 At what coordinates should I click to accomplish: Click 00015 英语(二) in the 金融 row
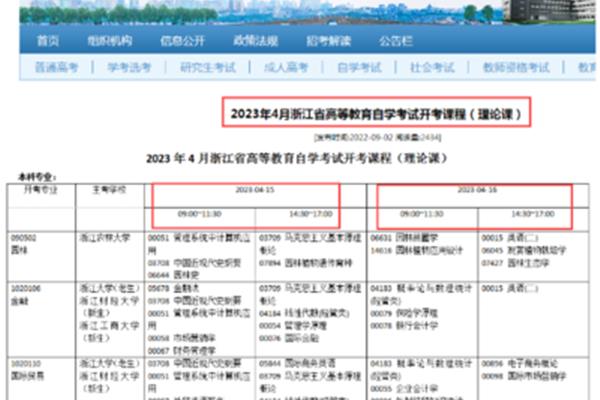[510, 288]
